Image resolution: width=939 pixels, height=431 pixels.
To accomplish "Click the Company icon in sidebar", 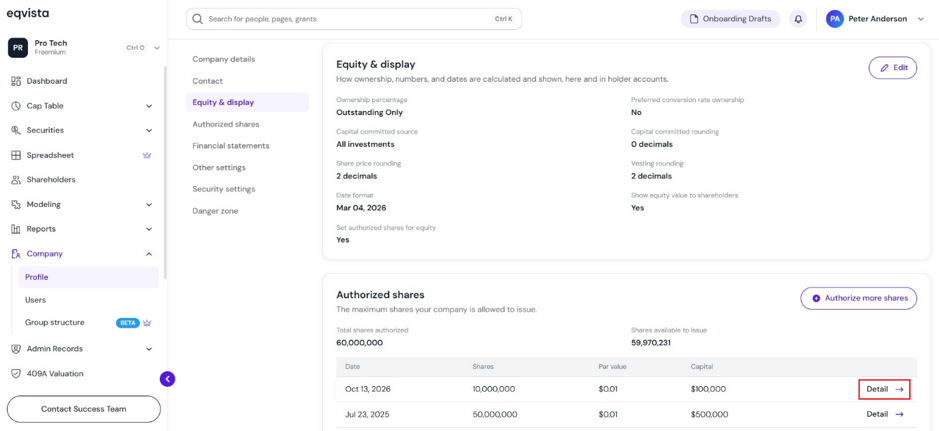I will (16, 254).
